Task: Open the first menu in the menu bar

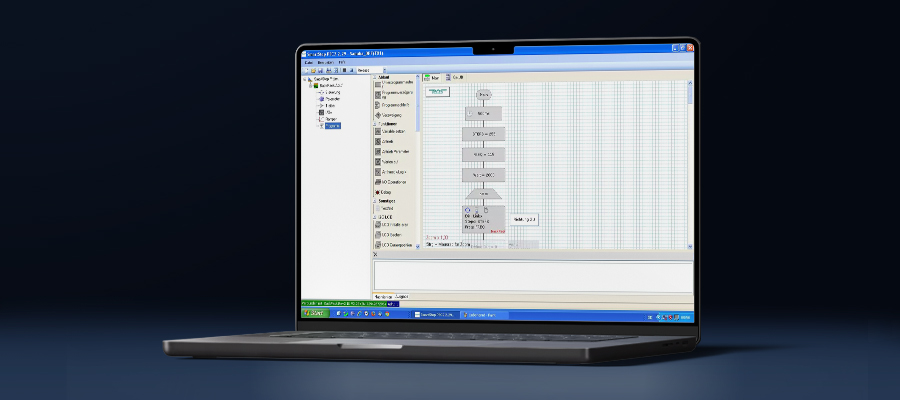Action: coord(309,62)
